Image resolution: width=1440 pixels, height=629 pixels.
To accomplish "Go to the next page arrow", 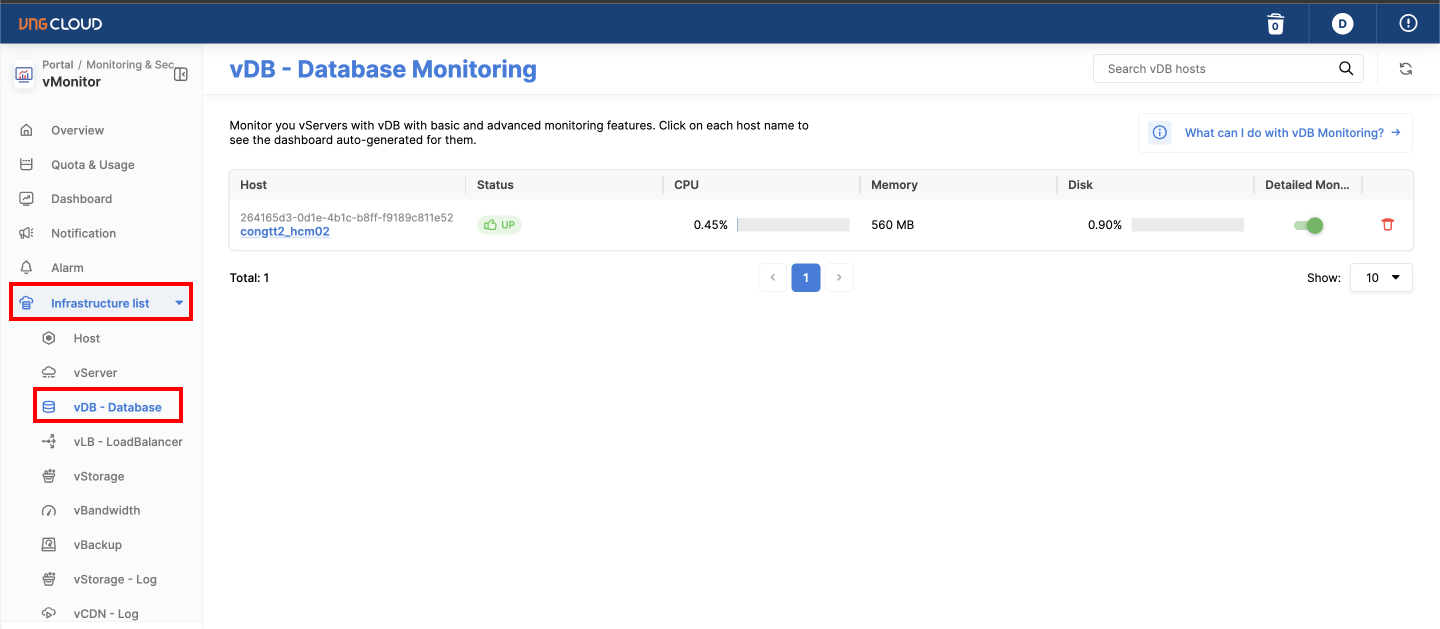I will click(839, 278).
